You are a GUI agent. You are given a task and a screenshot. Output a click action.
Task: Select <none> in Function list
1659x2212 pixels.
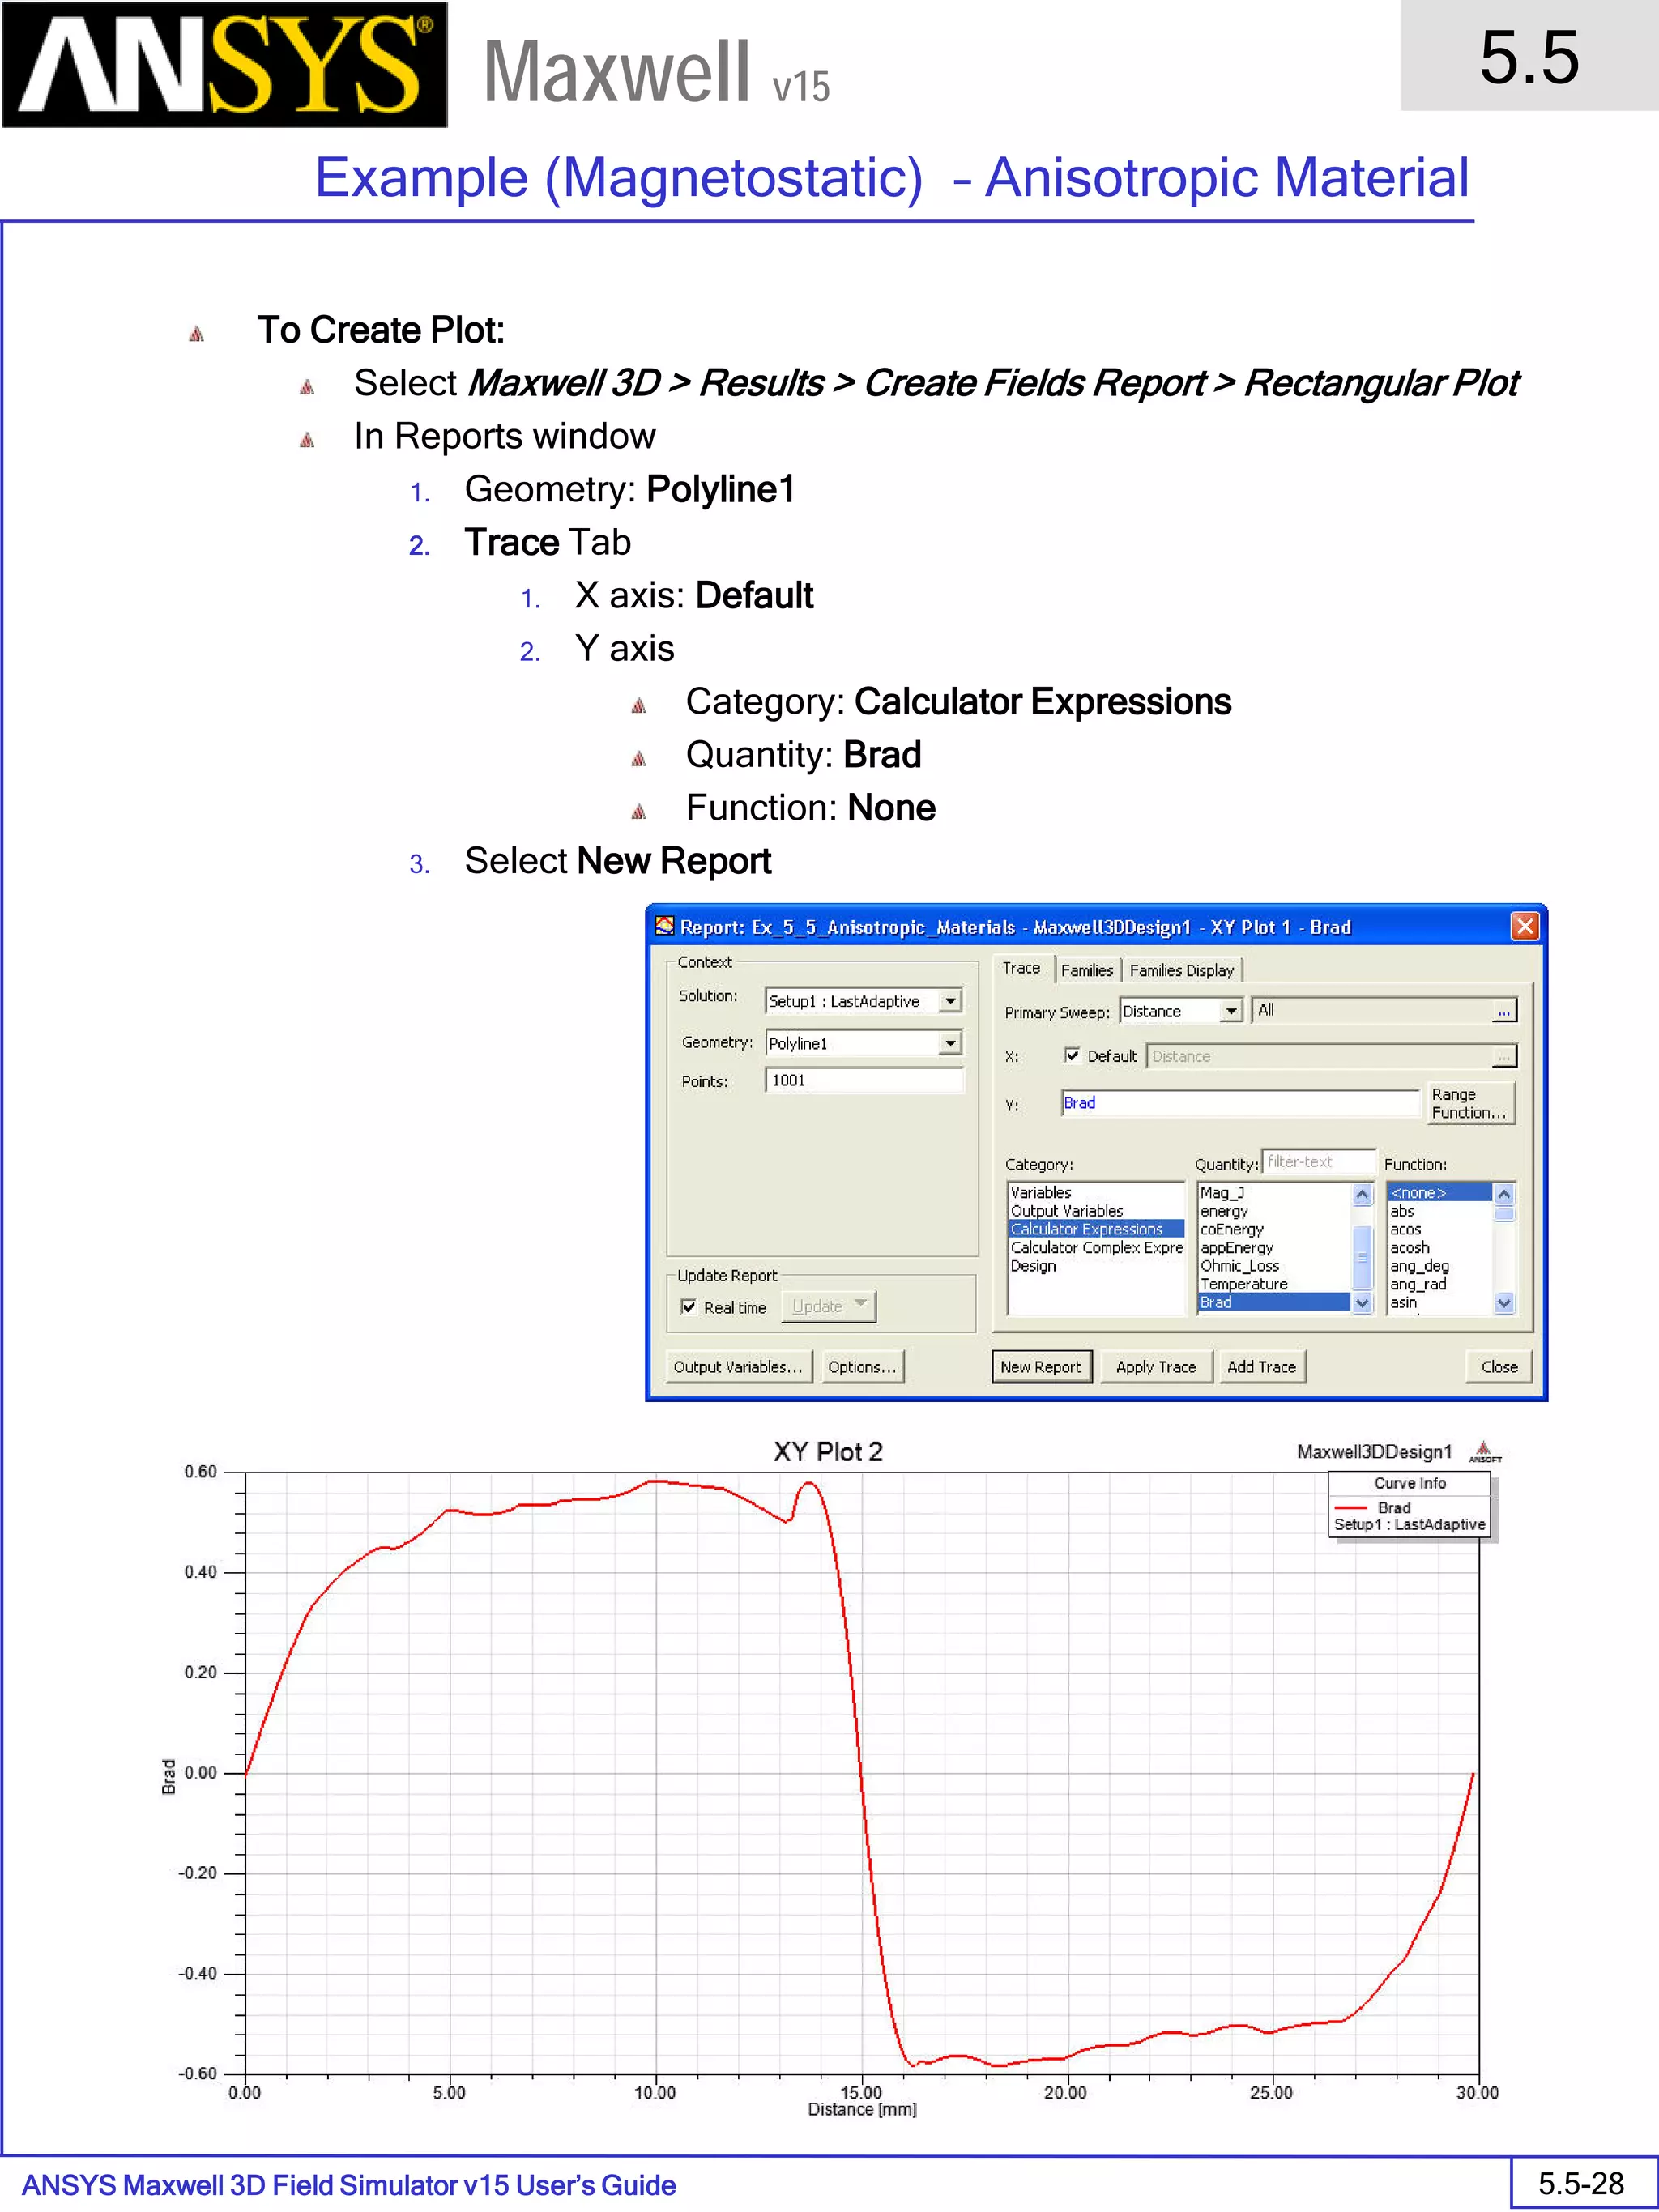tap(1440, 1192)
